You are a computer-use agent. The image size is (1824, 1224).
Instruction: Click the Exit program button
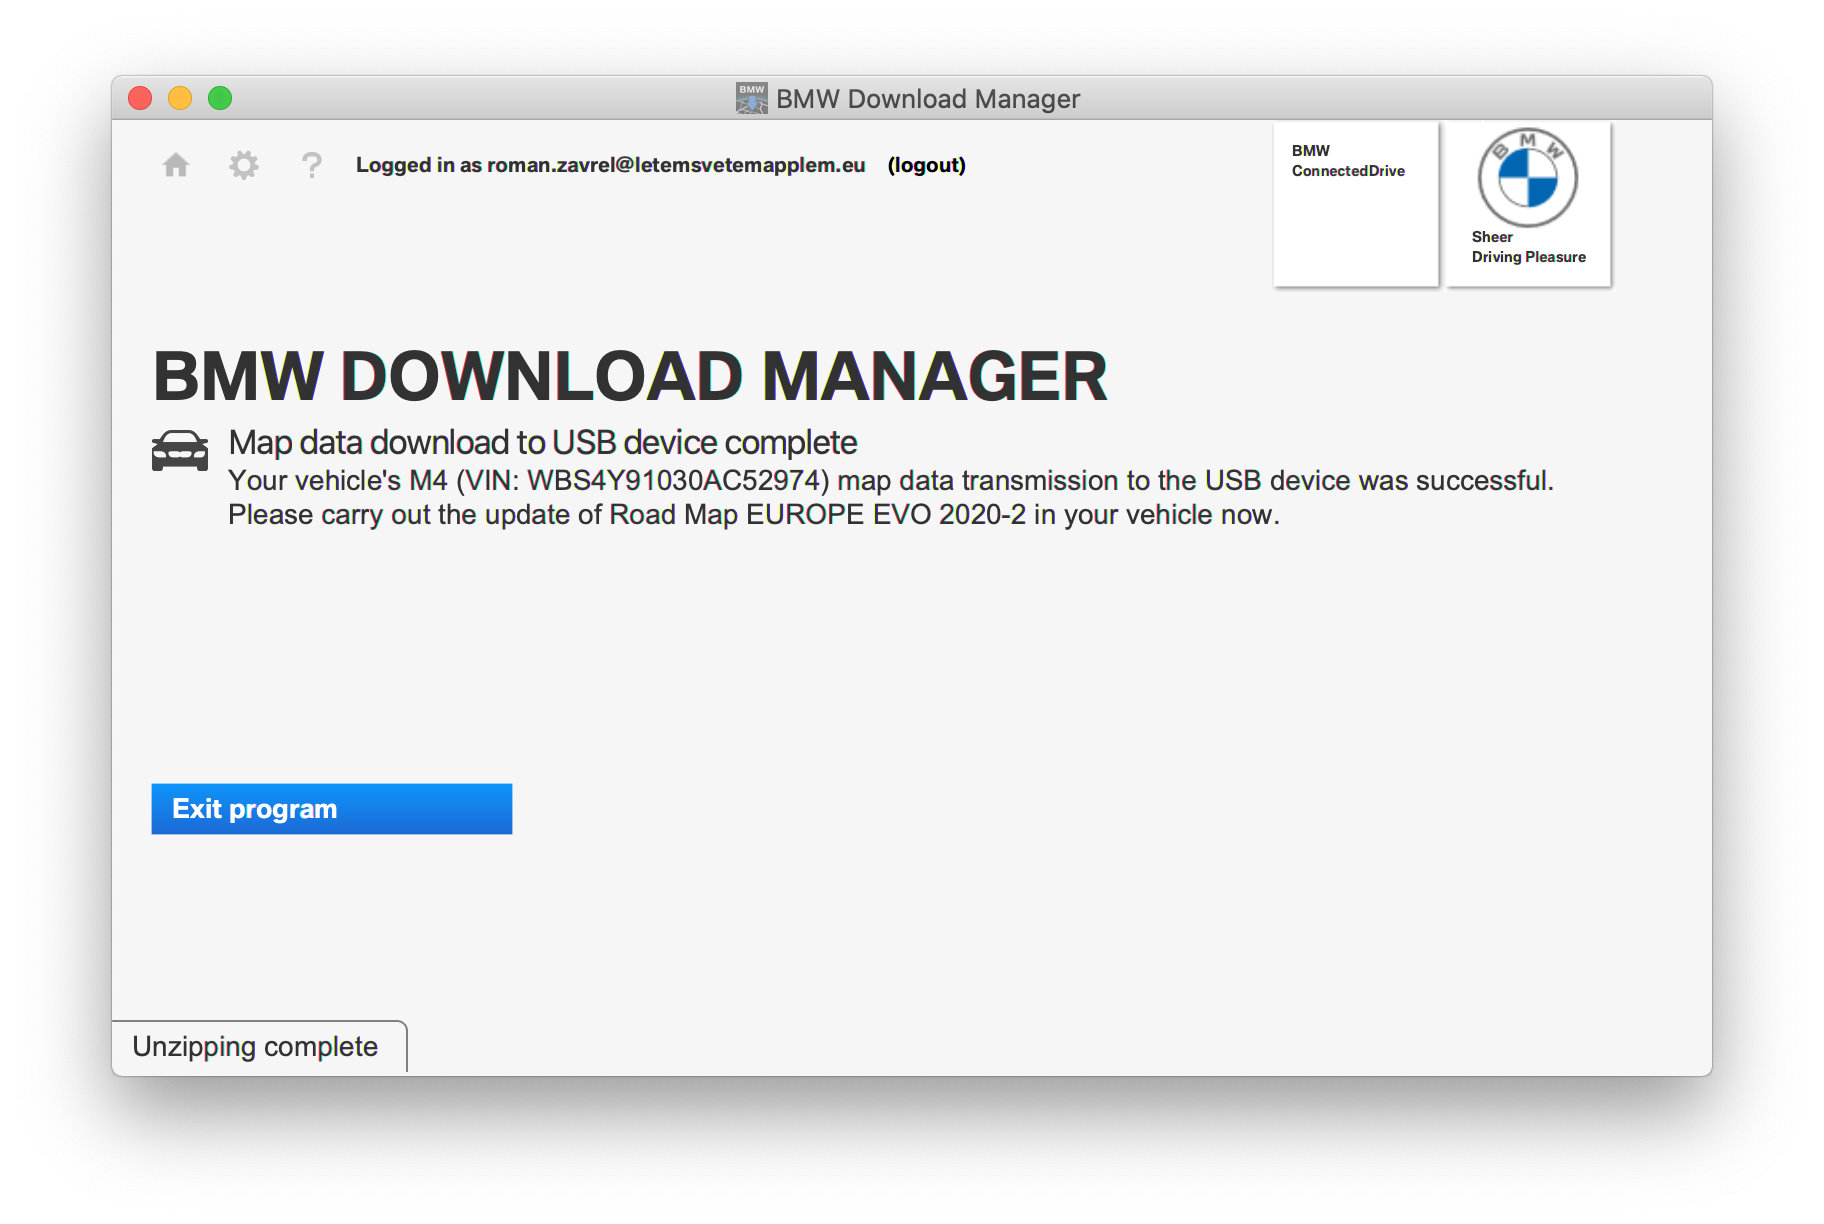[332, 809]
